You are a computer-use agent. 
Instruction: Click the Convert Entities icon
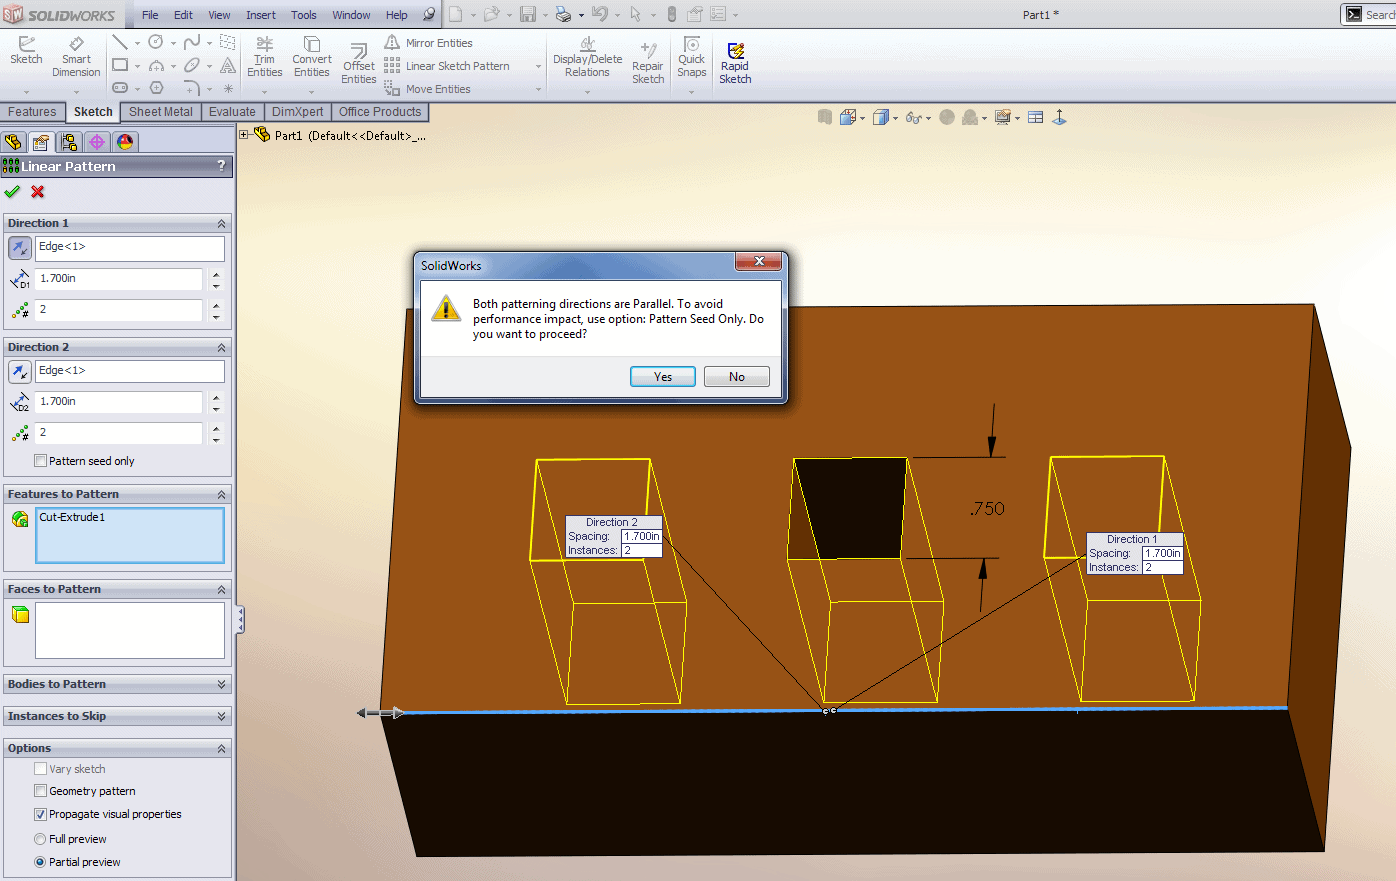point(311,57)
